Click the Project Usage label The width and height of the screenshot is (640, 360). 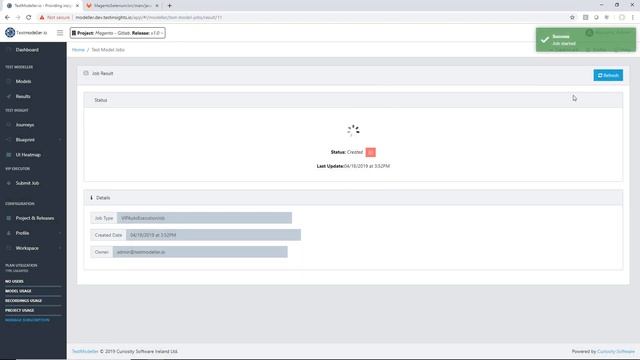[x=20, y=311]
